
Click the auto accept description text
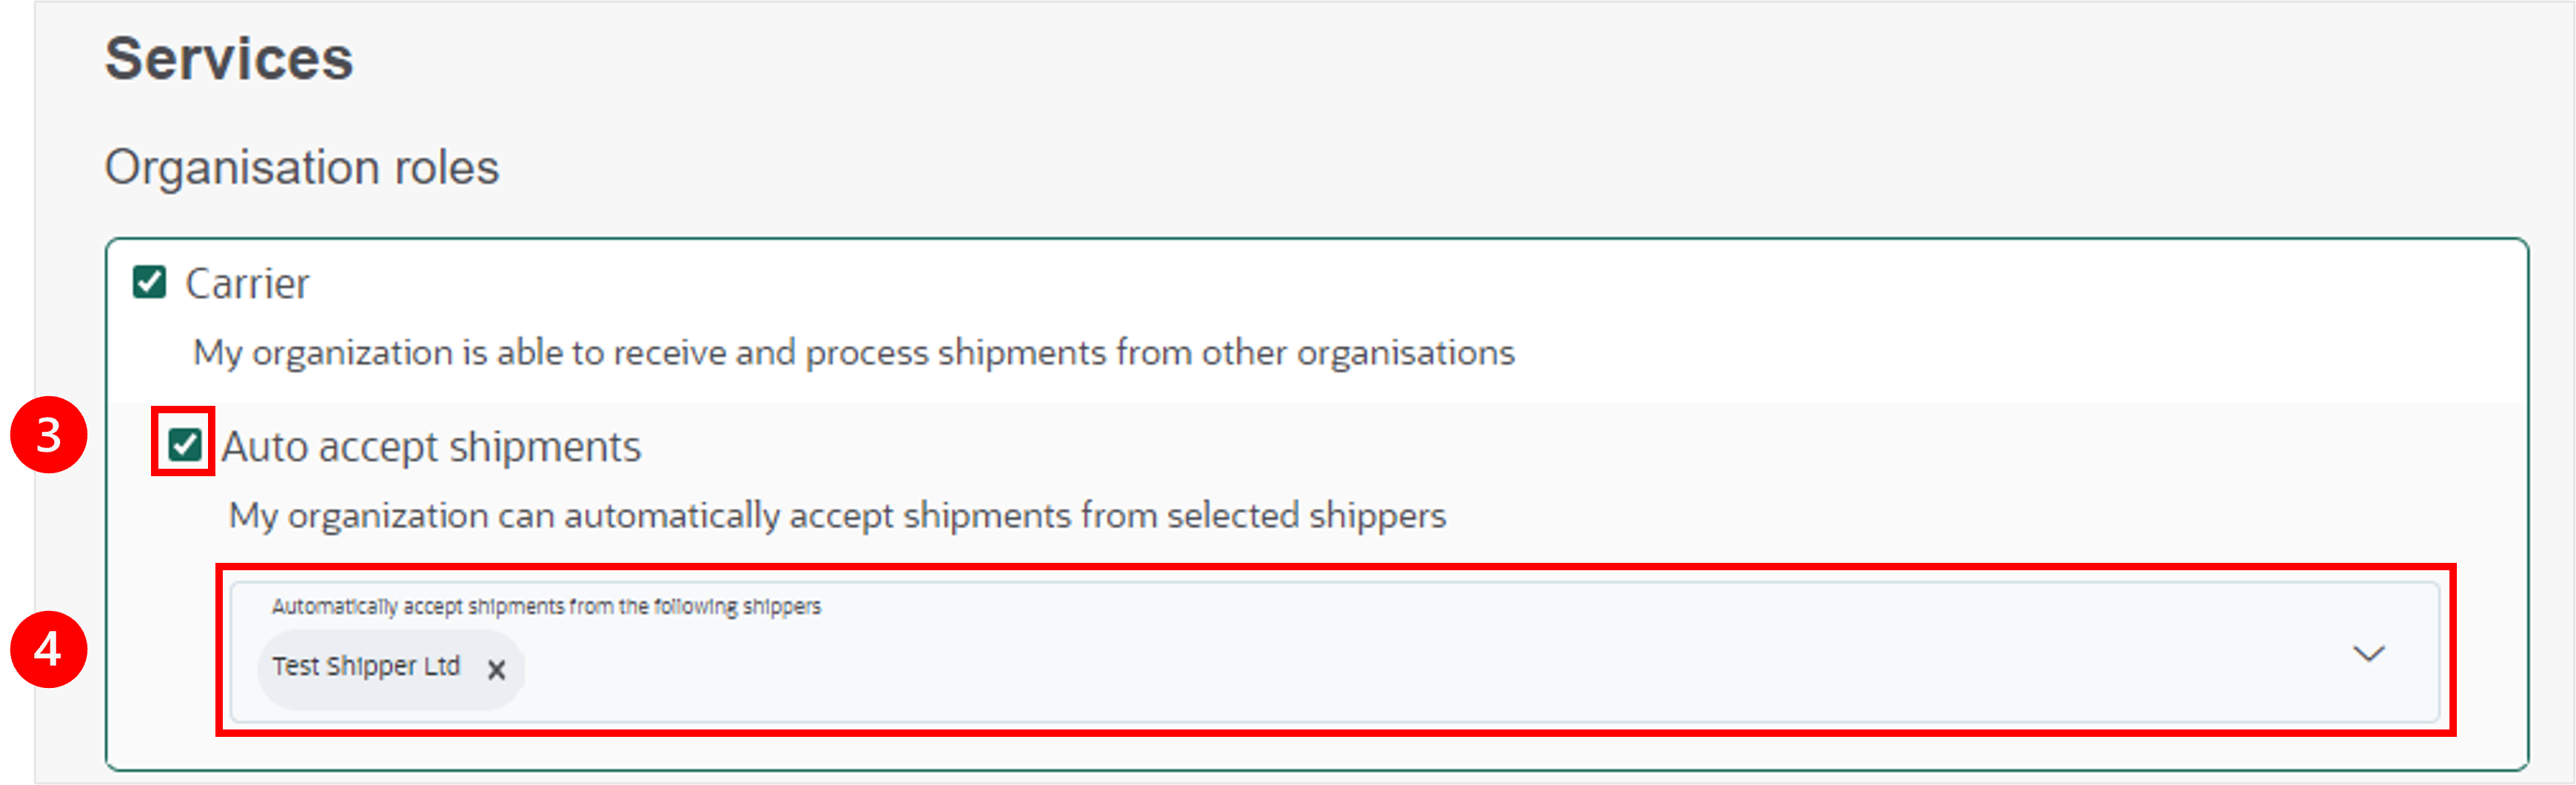coord(837,516)
